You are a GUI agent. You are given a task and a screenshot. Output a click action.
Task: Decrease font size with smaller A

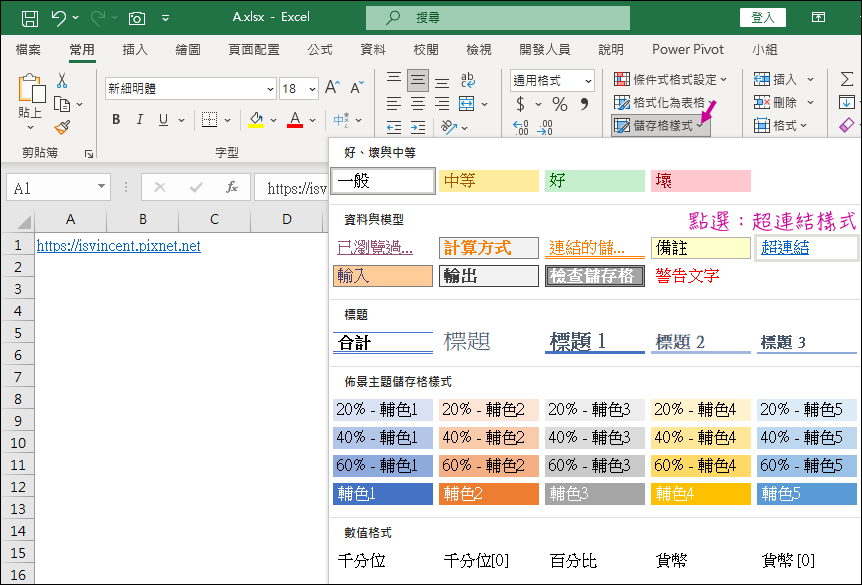(357, 87)
